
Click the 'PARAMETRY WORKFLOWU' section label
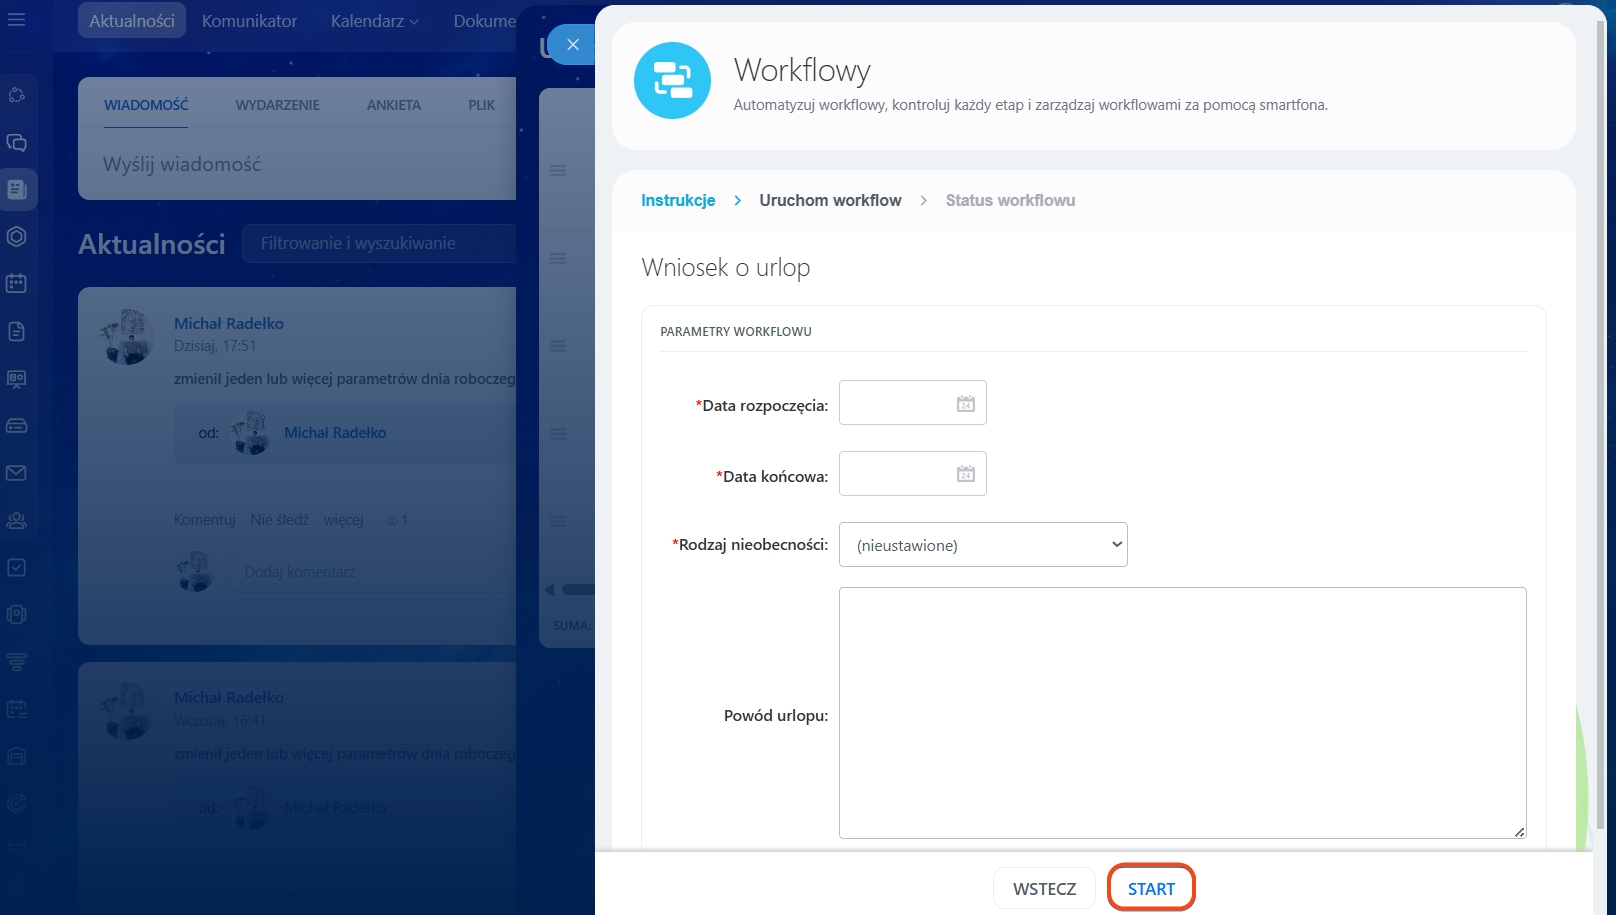click(x=736, y=331)
